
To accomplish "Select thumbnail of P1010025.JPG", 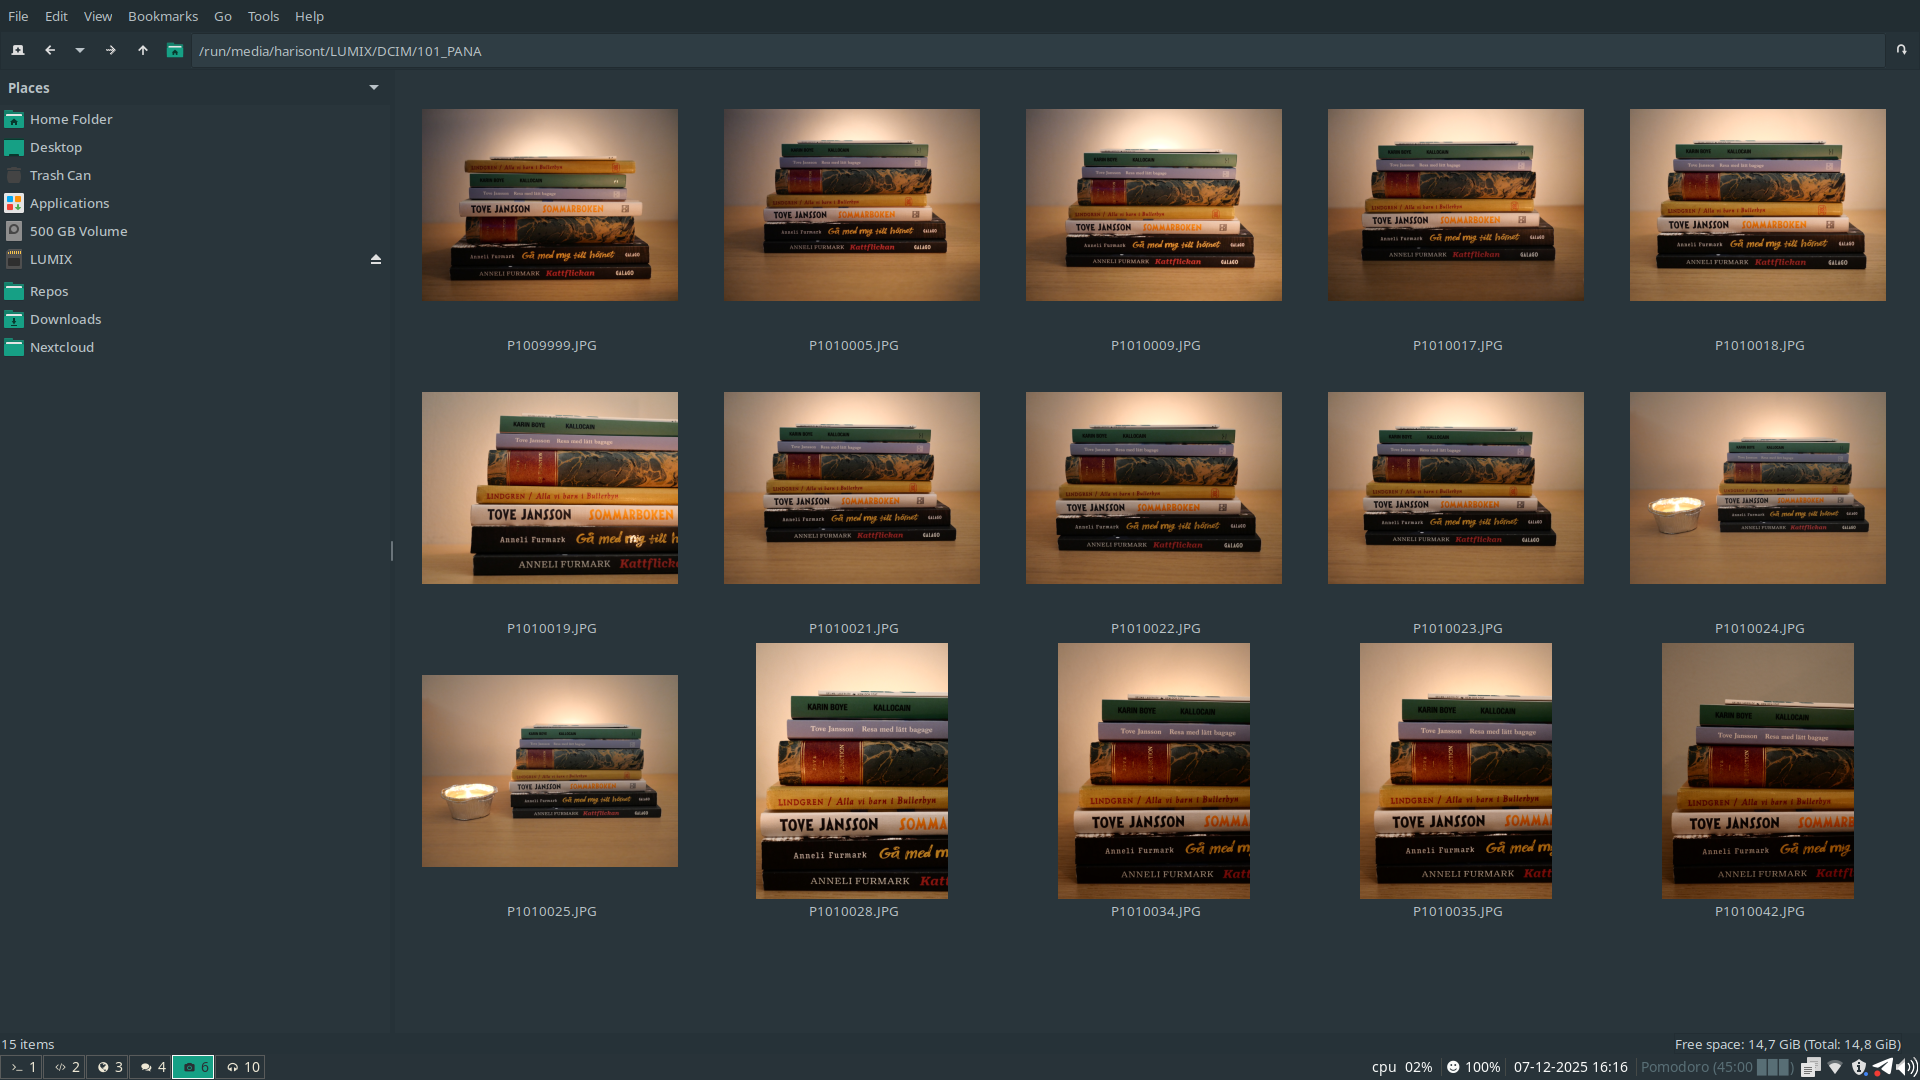I will 550,771.
